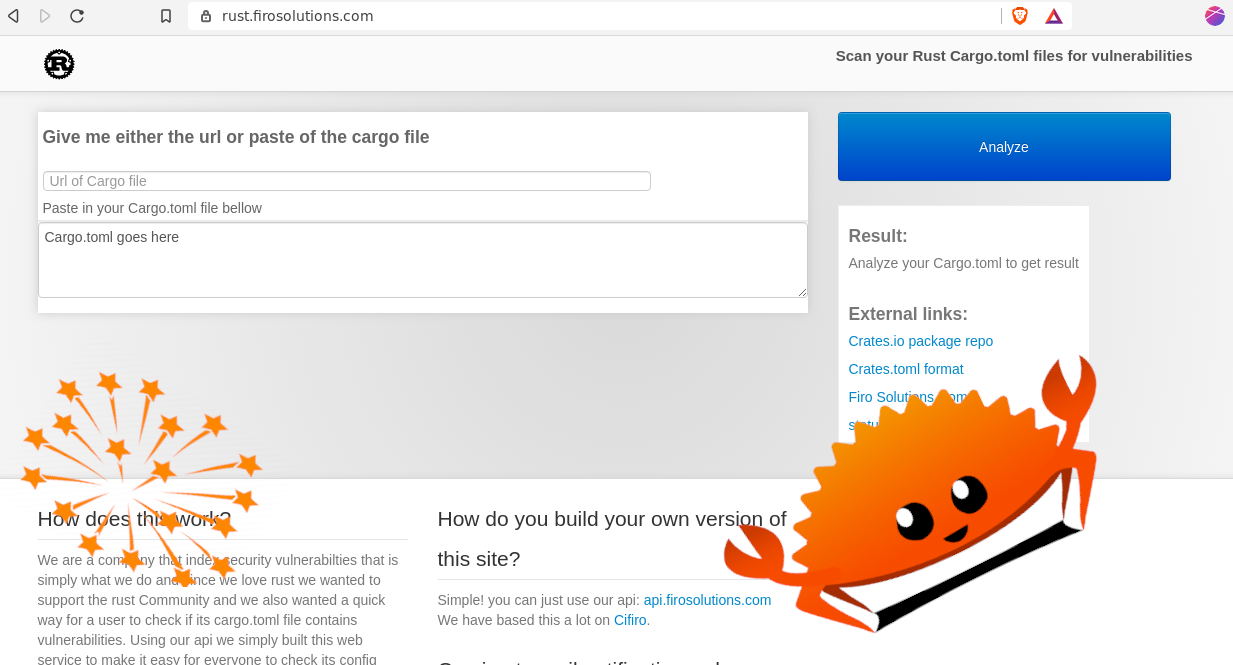Open the Firo Solutions link
Screen dimensions: 1233x665
click(908, 397)
